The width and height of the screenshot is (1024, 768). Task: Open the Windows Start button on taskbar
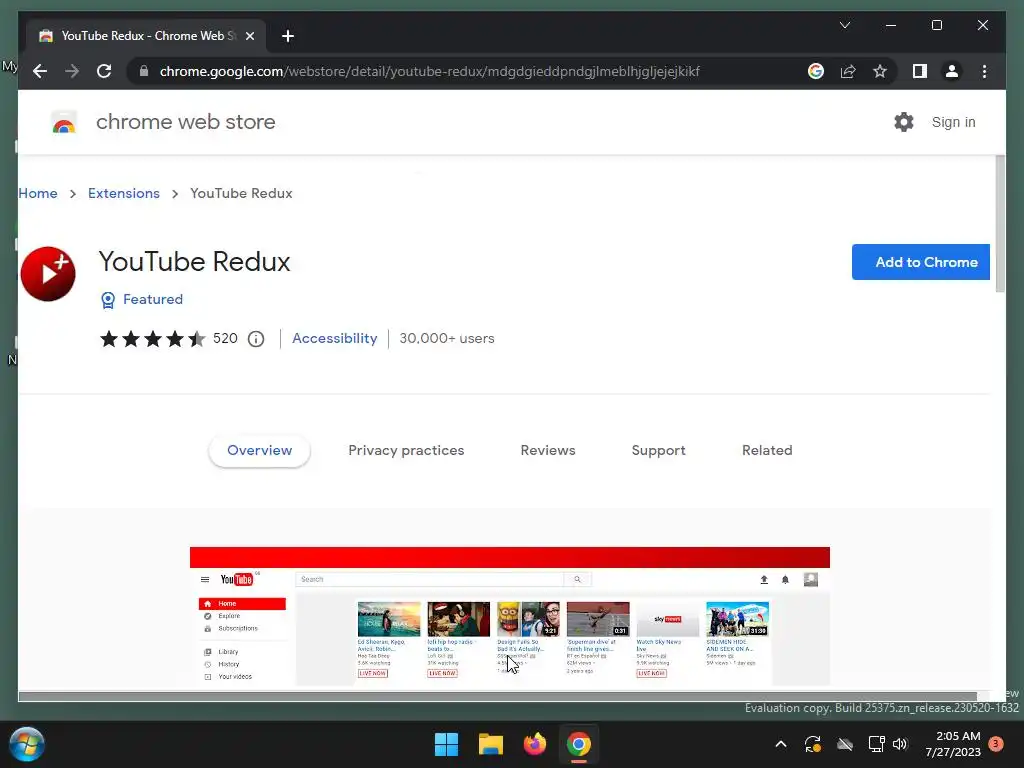pos(447,744)
